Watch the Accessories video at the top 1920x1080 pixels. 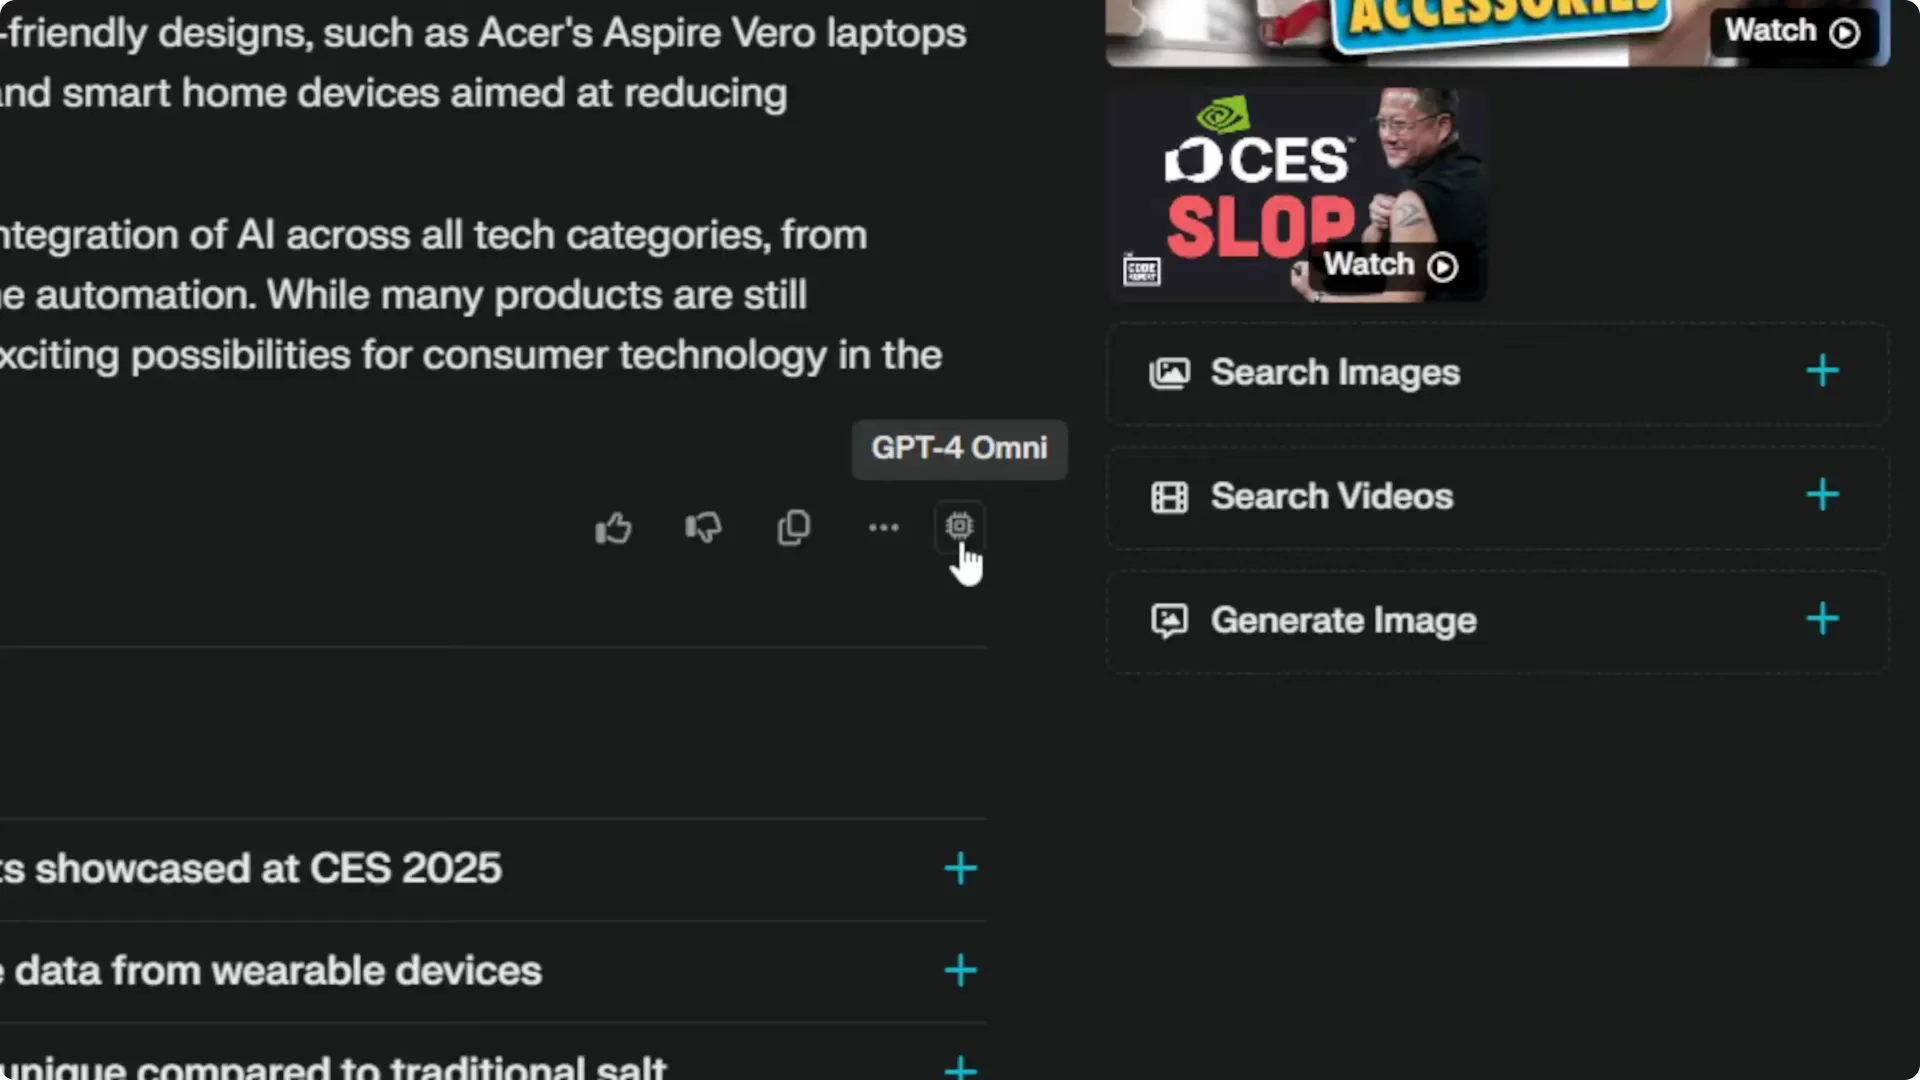point(1789,30)
